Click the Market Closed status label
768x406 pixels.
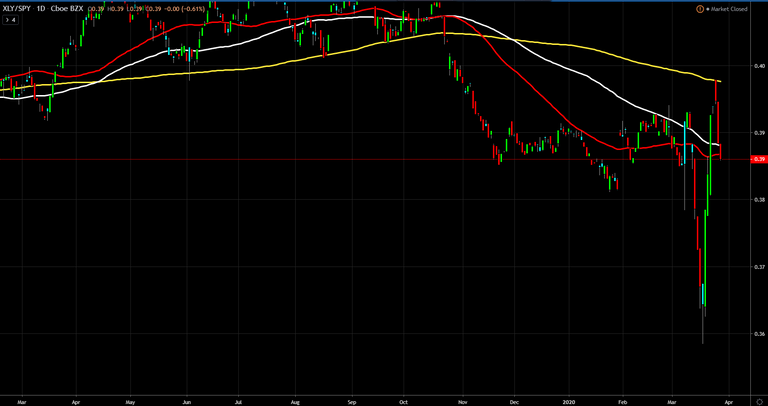[729, 9]
